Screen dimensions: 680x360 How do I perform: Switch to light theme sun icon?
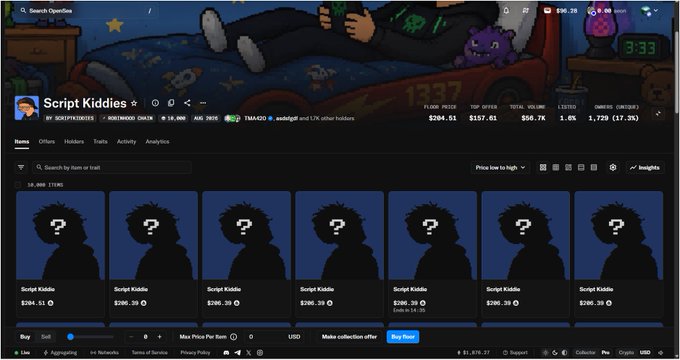(546, 353)
